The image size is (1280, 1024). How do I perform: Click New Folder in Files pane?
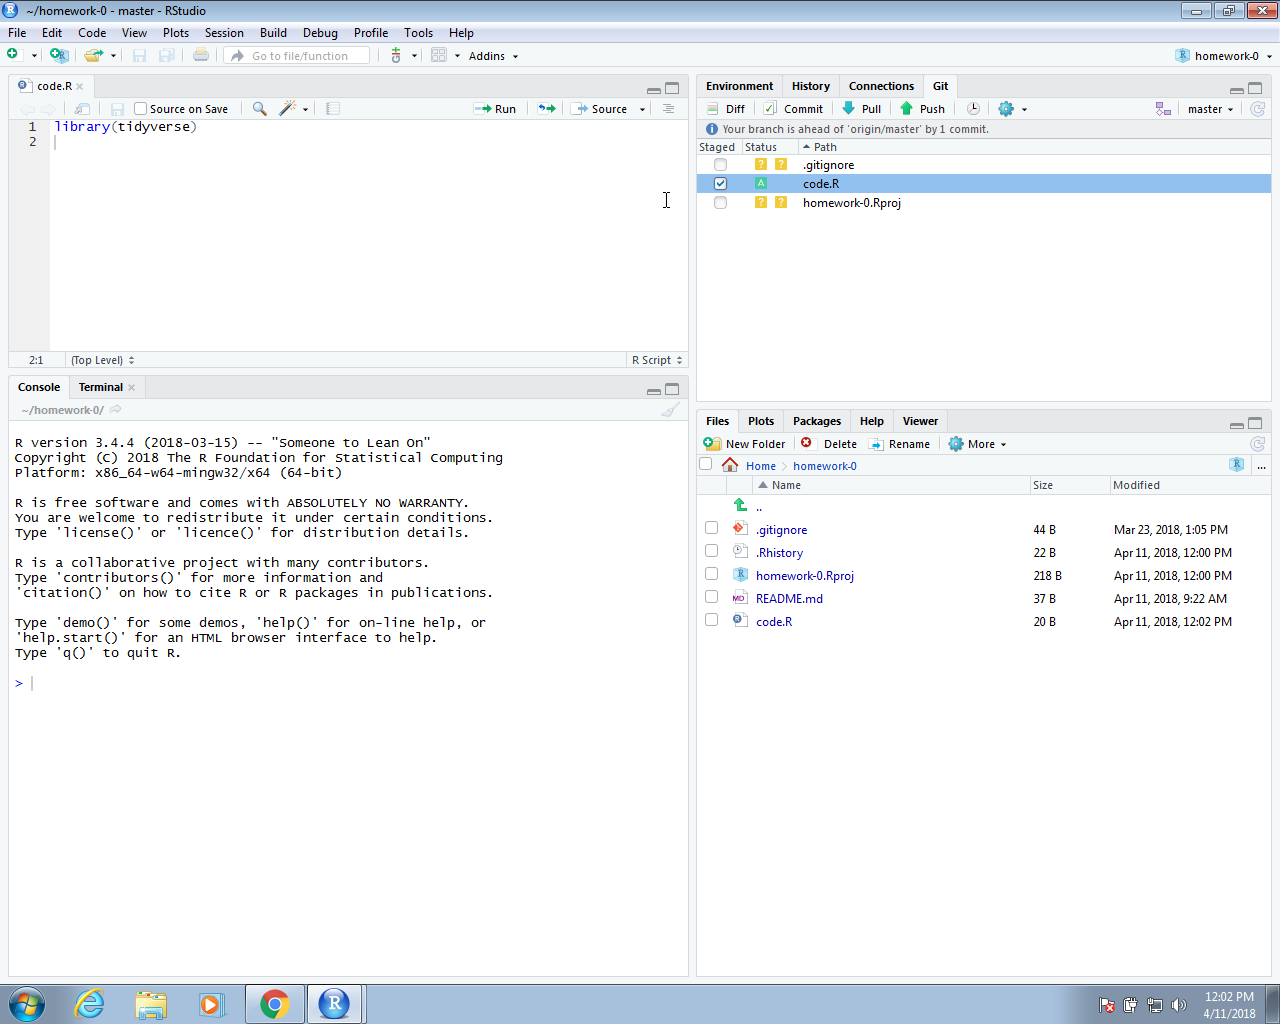click(744, 444)
